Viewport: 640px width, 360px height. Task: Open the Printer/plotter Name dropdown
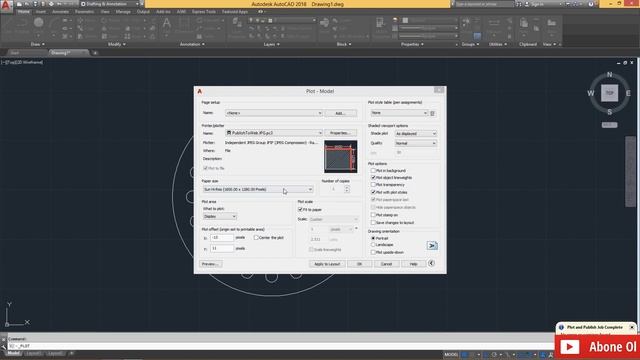click(x=274, y=133)
